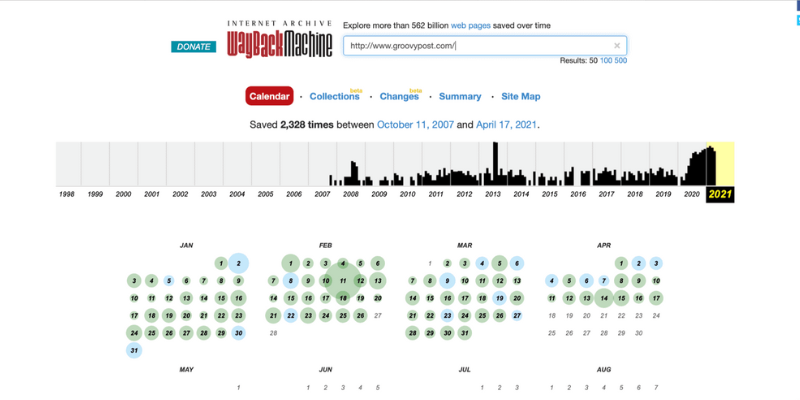Viewport: 800px width, 400px height.
Task: Show 500 results
Action: pos(621,61)
